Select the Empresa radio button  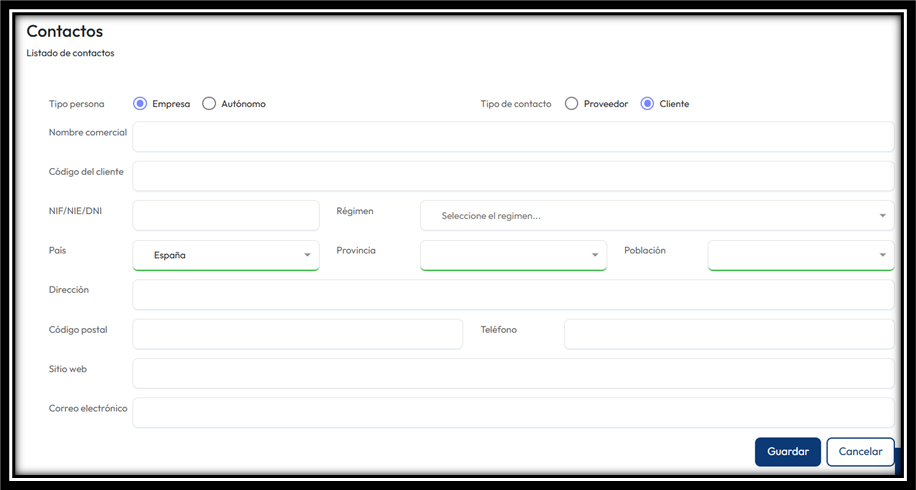click(140, 104)
